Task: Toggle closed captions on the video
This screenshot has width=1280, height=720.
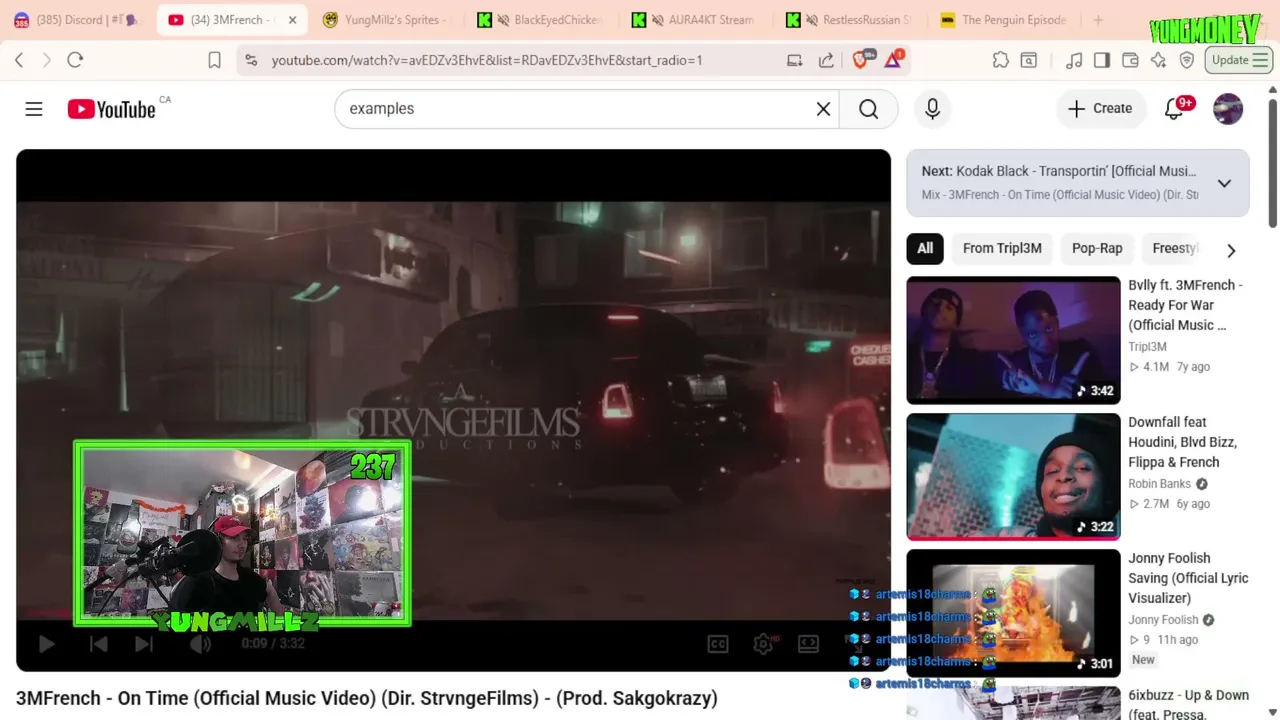Action: point(718,644)
